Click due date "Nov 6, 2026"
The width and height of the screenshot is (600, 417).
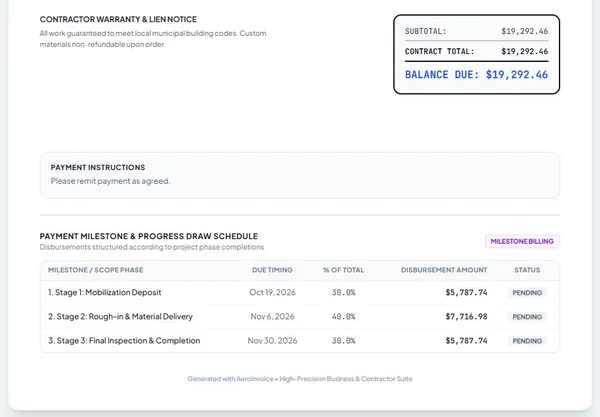click(x=272, y=316)
